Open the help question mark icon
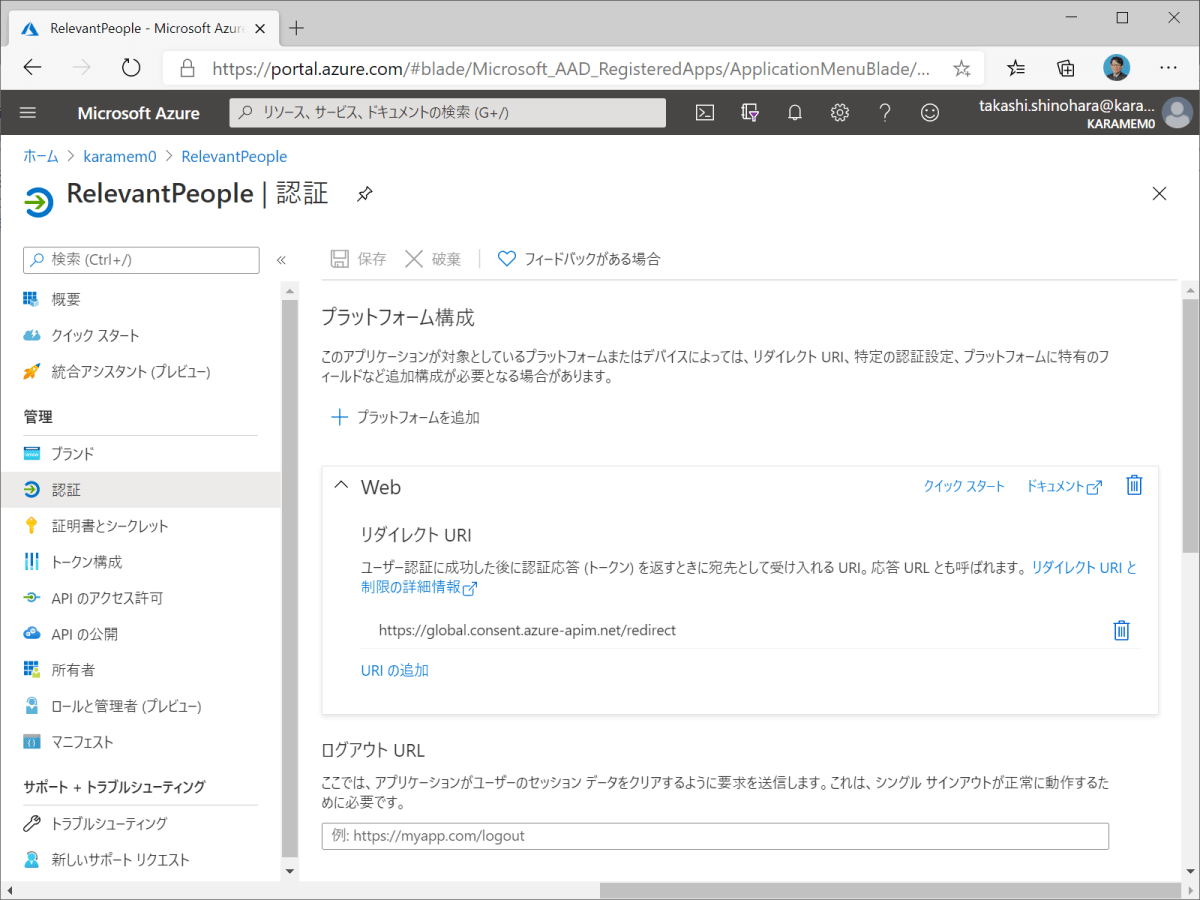Image resolution: width=1200 pixels, height=900 pixels. (885, 113)
